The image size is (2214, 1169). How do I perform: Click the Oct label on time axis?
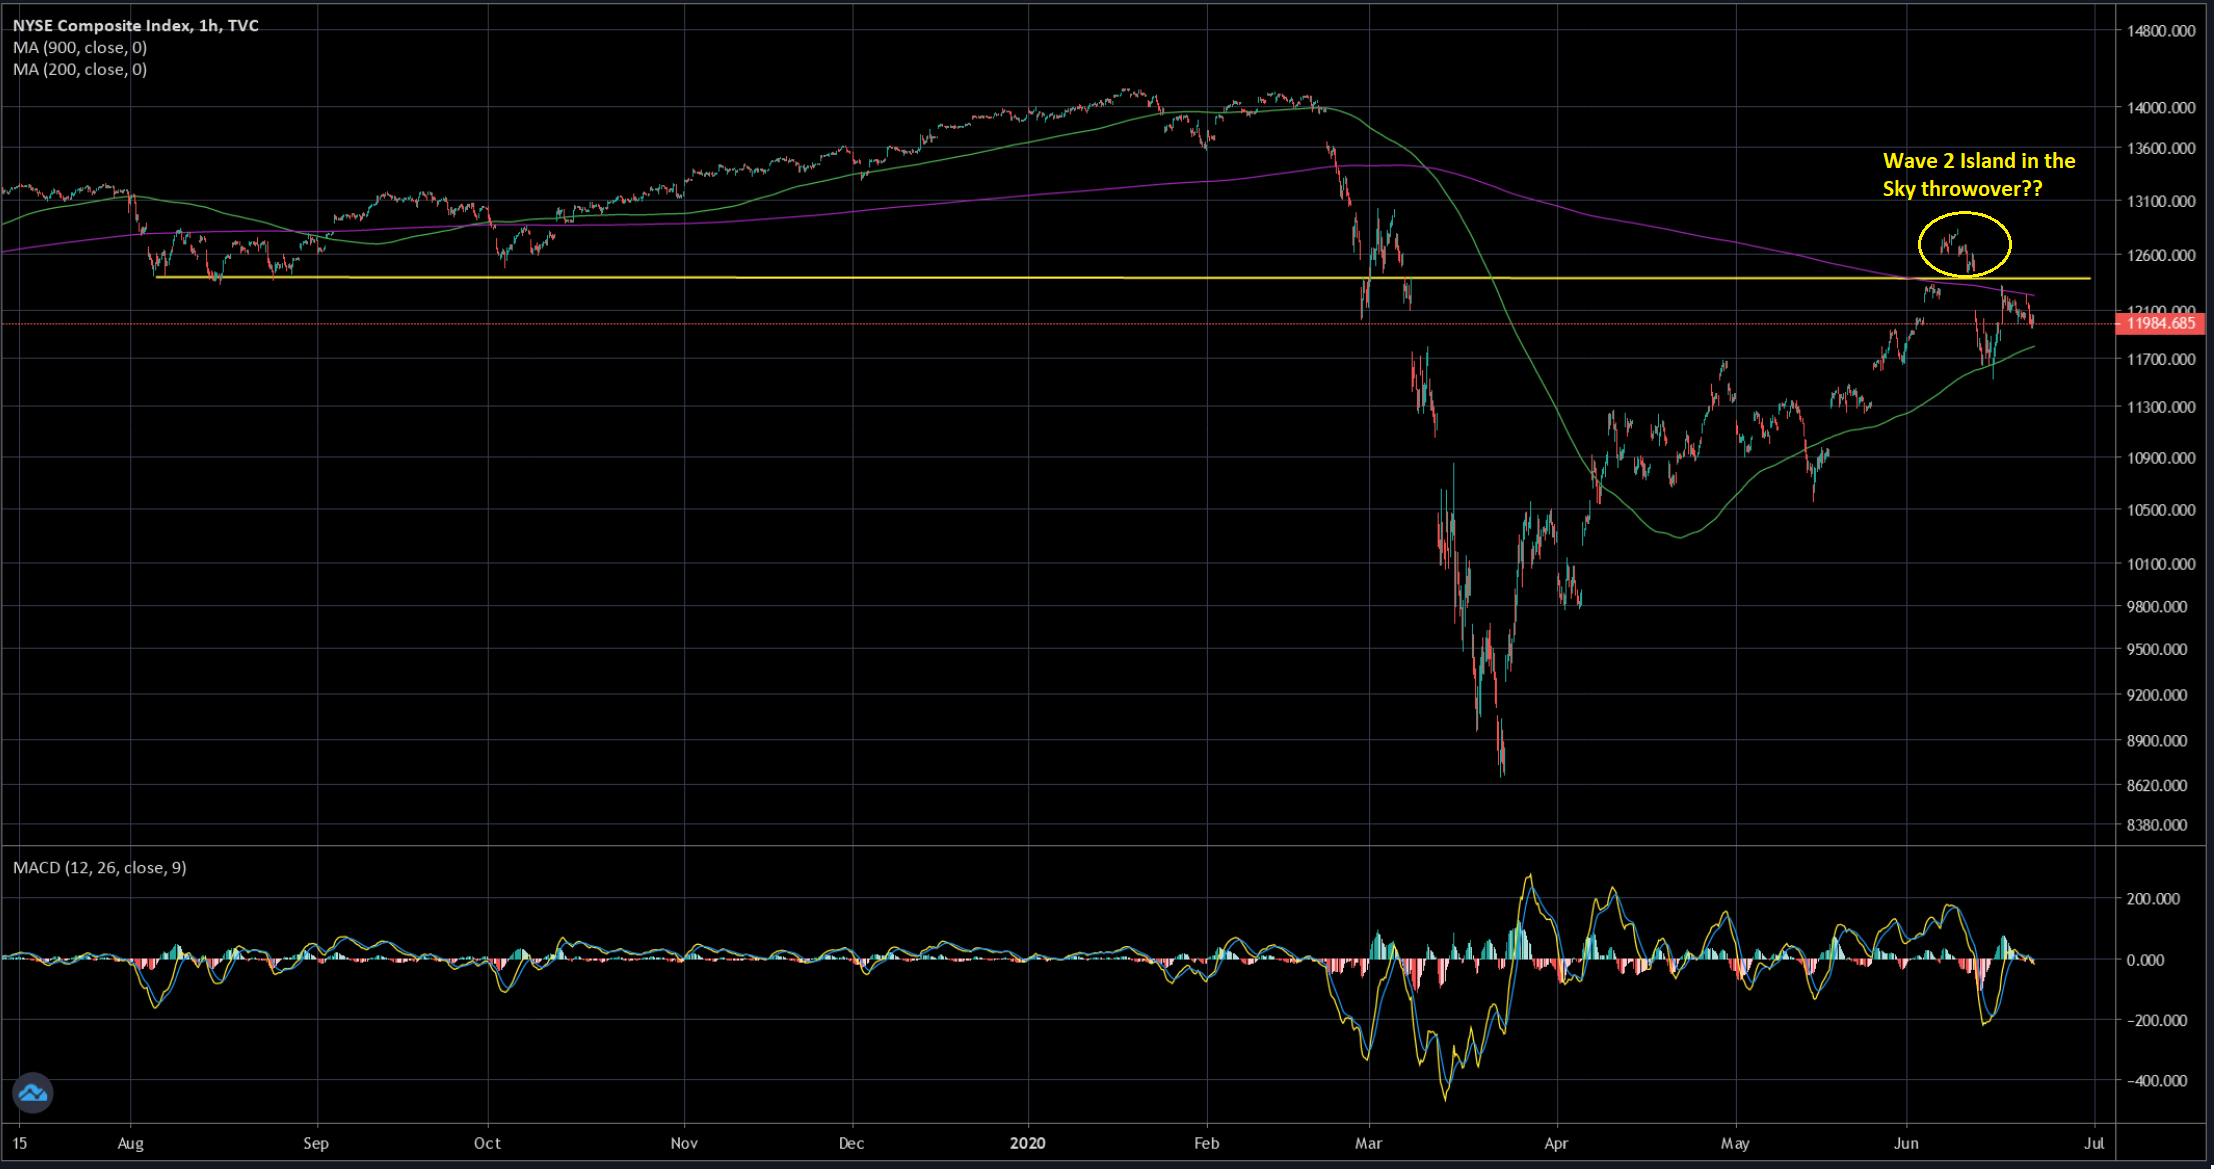(x=487, y=1143)
